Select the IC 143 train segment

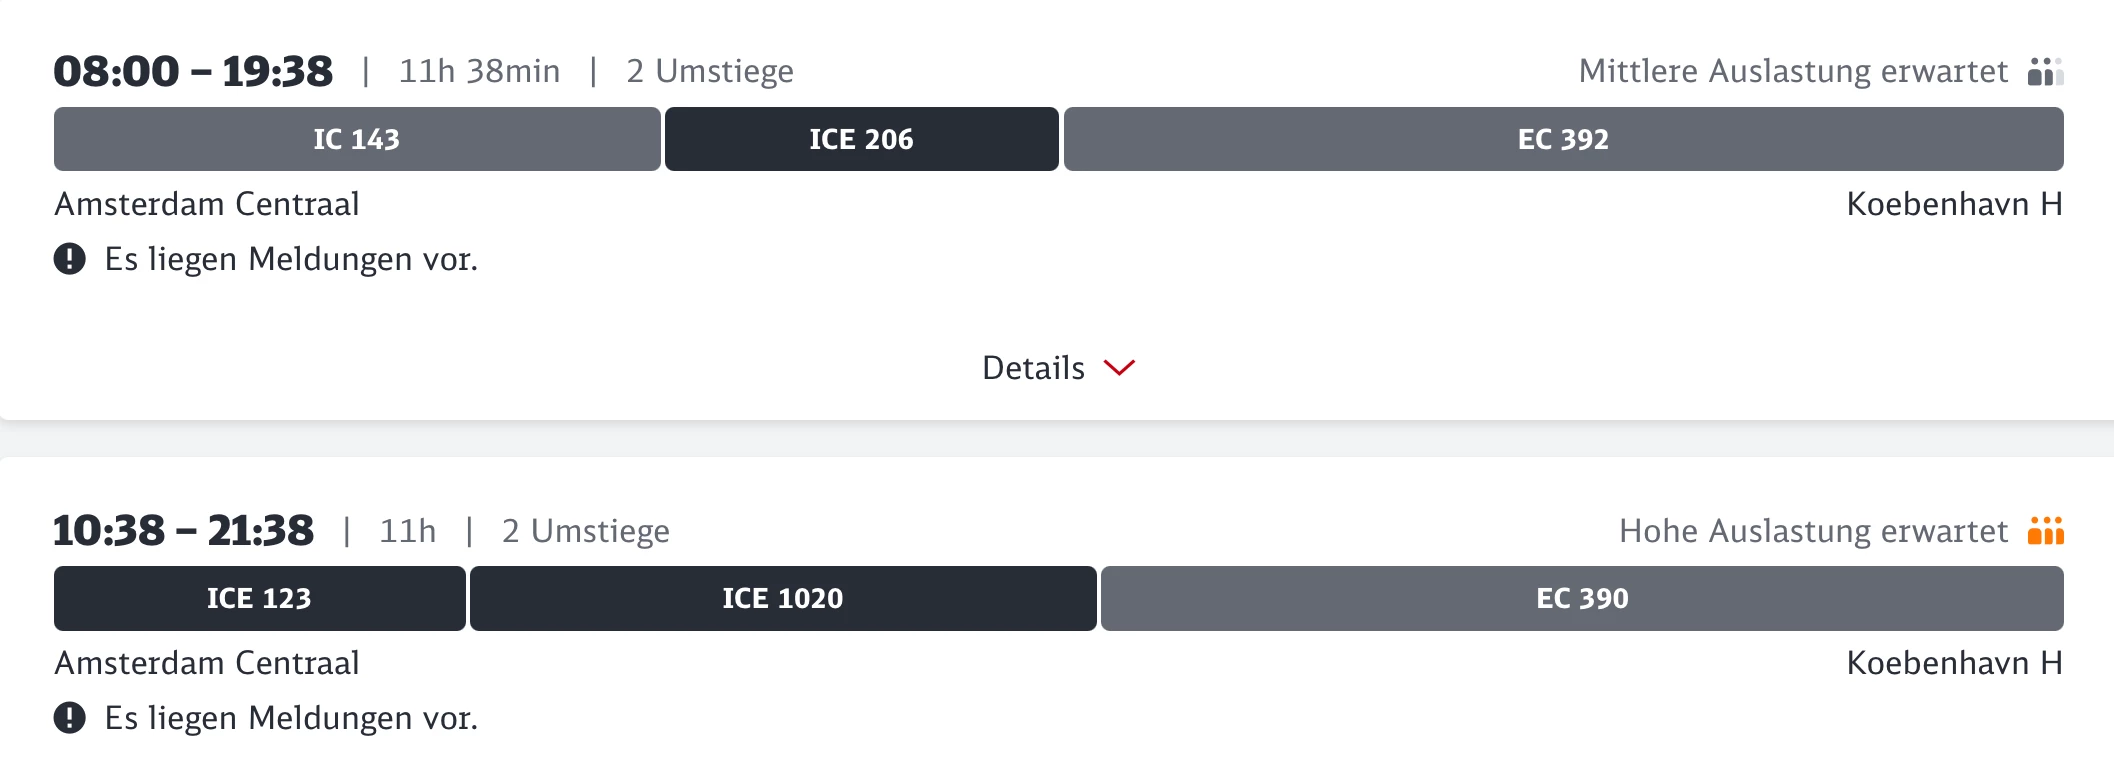pos(356,139)
